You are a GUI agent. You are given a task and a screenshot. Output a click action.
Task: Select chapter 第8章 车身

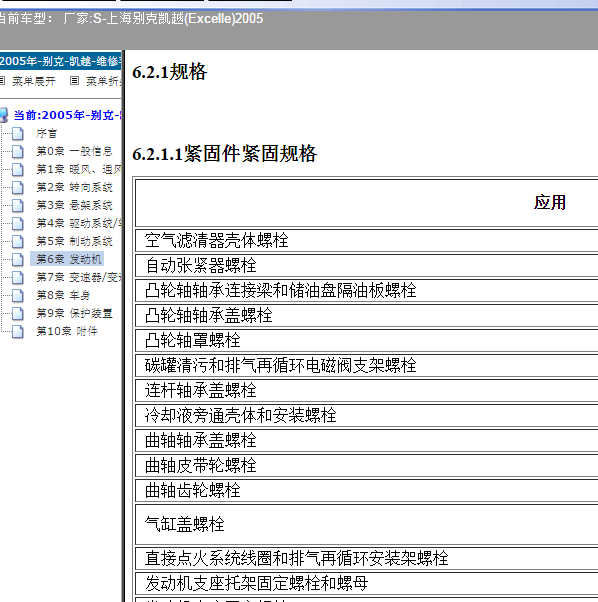[63, 296]
